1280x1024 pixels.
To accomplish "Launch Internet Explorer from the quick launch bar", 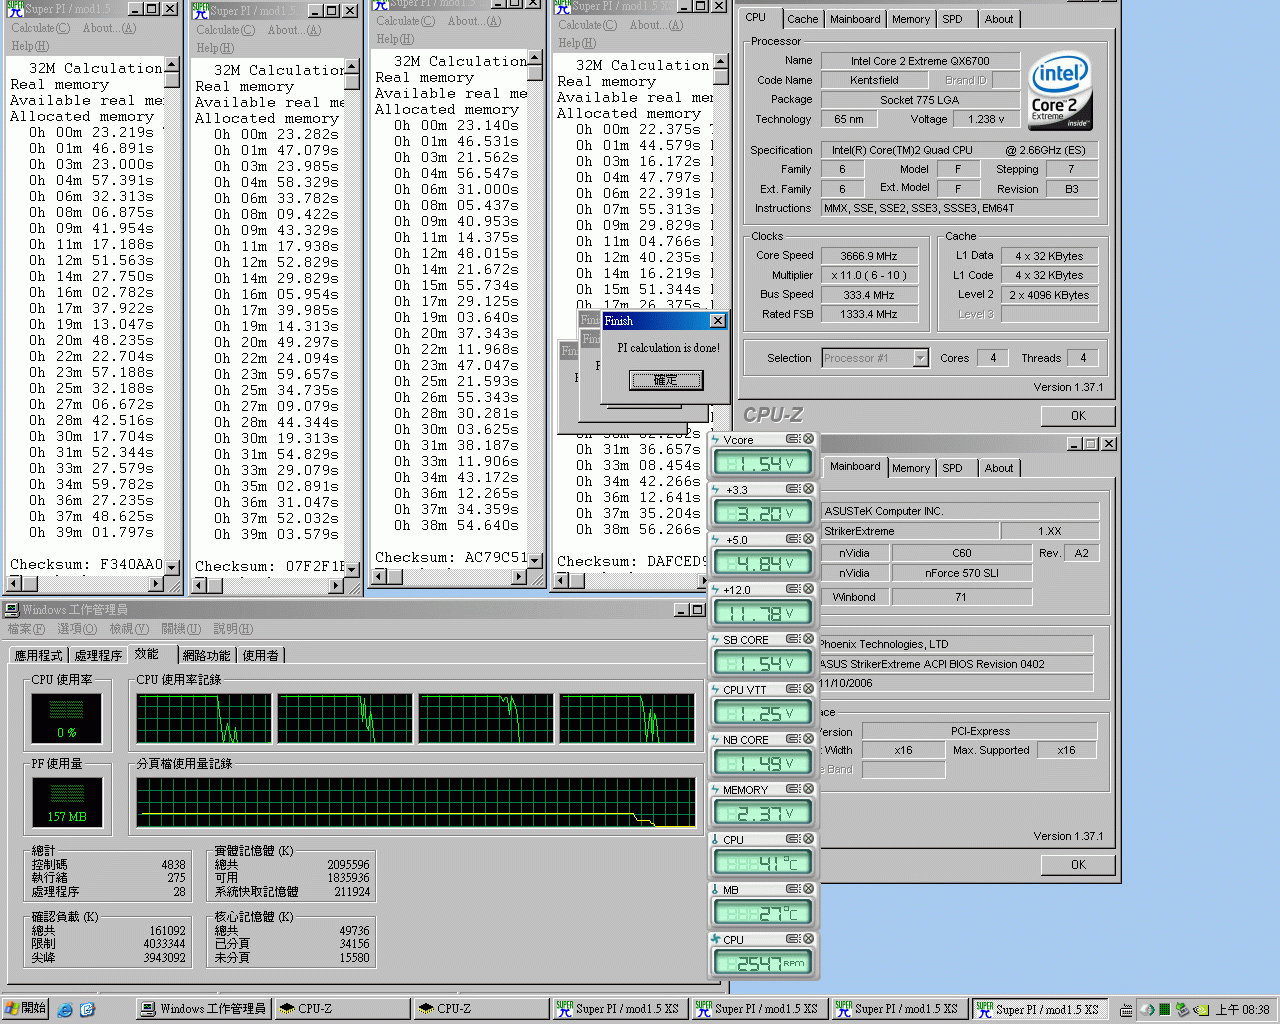I will click(65, 1009).
